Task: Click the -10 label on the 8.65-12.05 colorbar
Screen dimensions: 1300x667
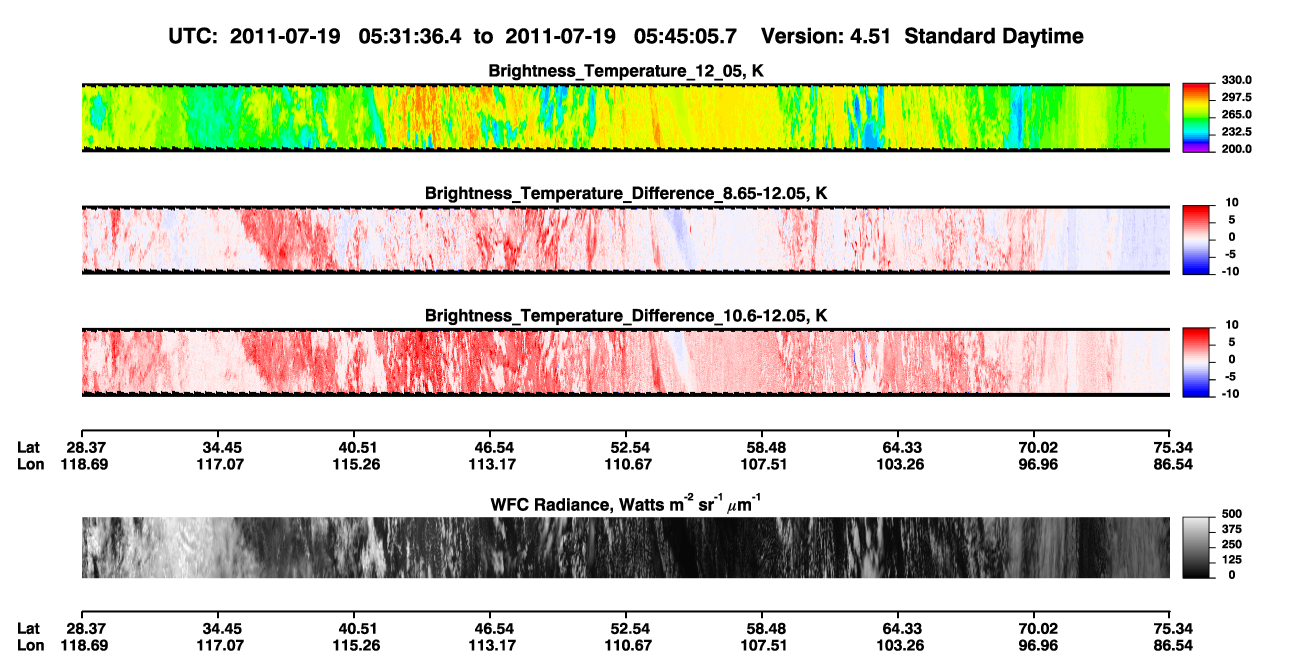Action: click(x=1230, y=271)
